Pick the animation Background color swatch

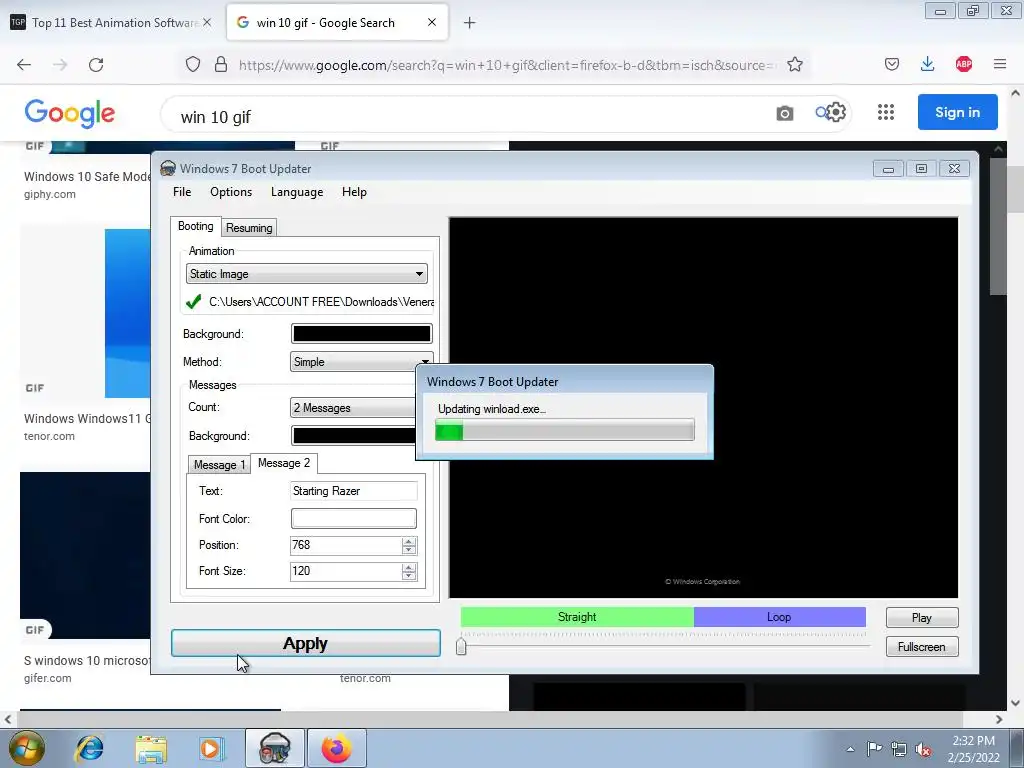pyautogui.click(x=361, y=334)
